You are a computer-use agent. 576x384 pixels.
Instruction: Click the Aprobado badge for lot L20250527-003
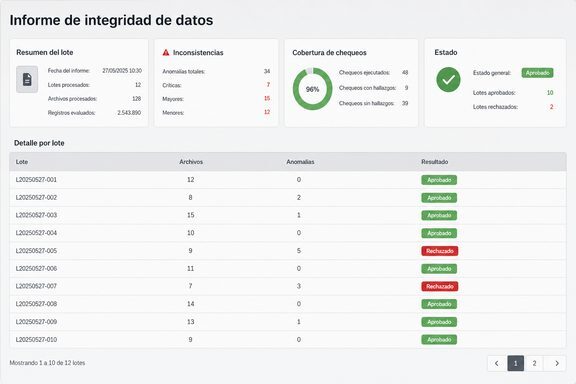439,215
